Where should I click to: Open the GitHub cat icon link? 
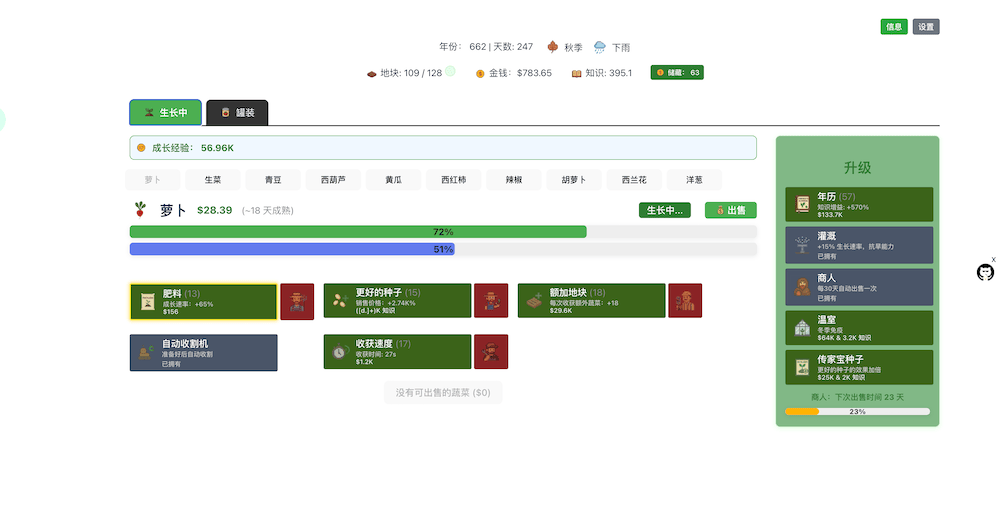[x=985, y=272]
